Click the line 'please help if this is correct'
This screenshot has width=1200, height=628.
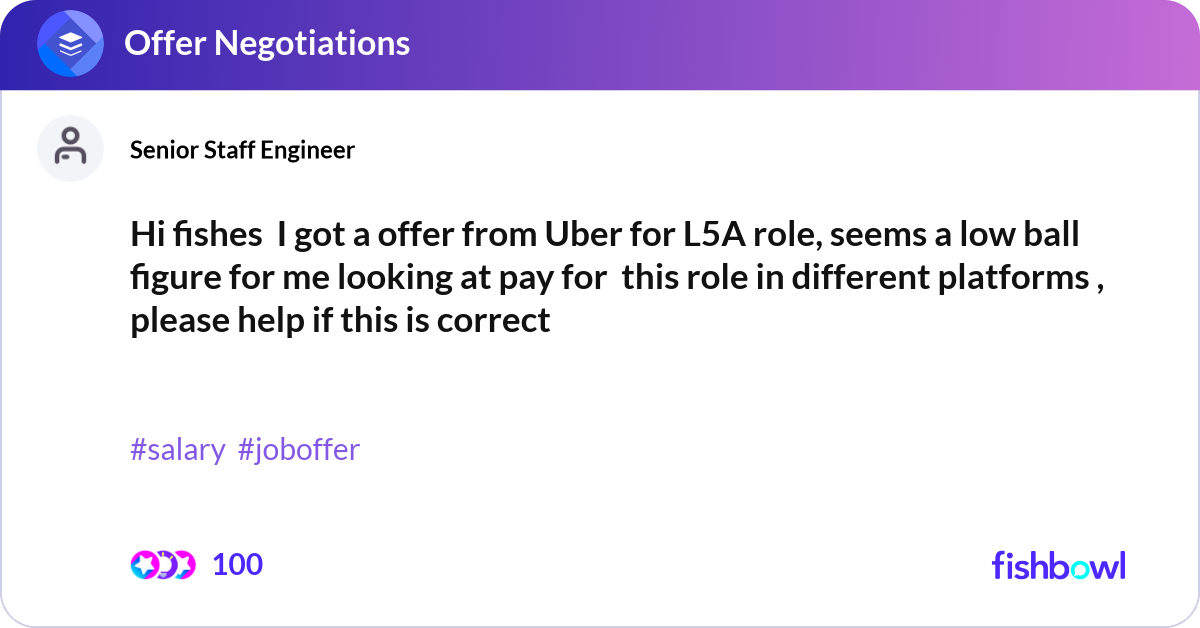point(340,320)
